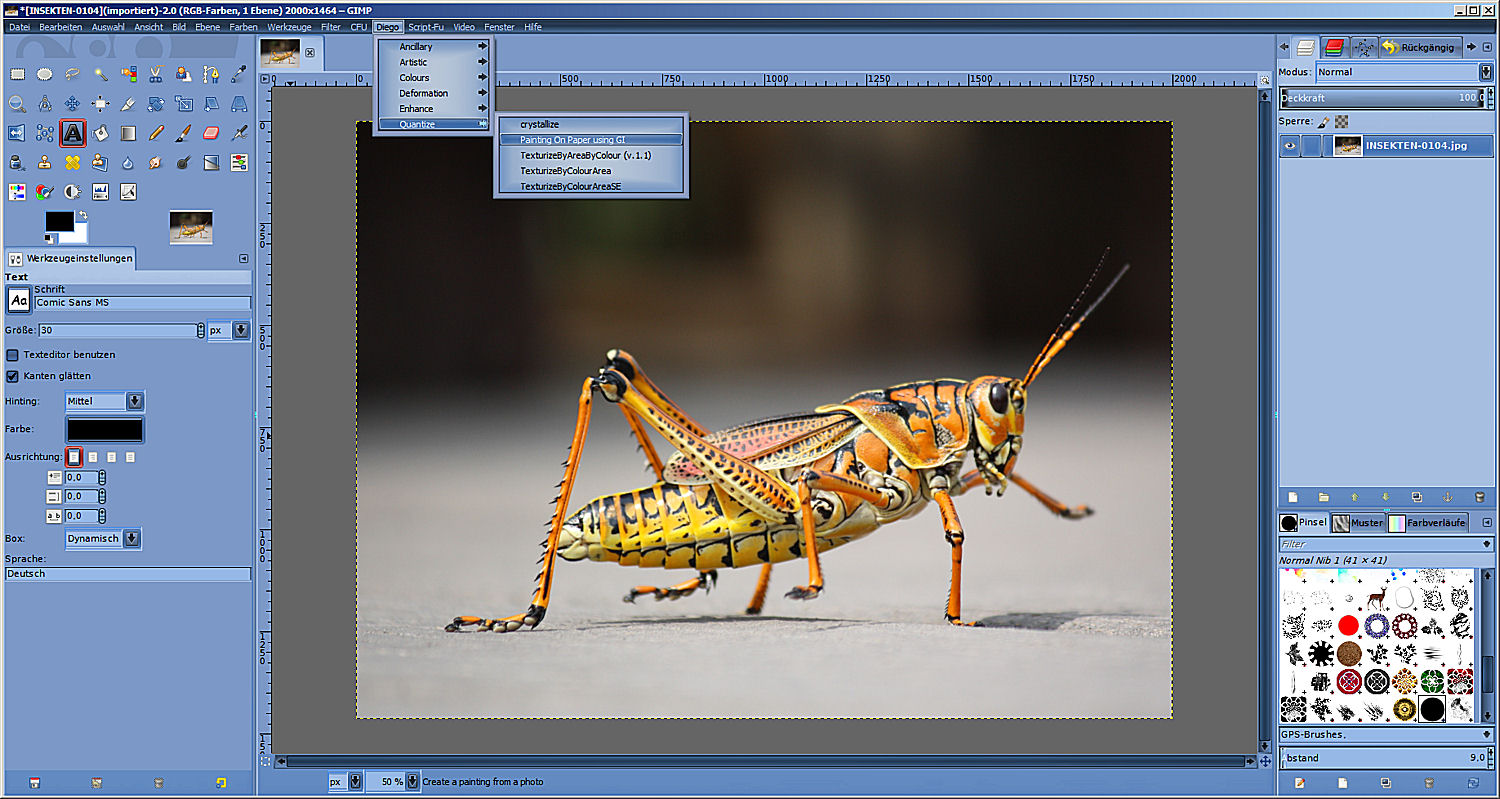The height and width of the screenshot is (799, 1500).
Task: Enable the Texteditor benutzen checkbox
Action: pyautogui.click(x=13, y=355)
